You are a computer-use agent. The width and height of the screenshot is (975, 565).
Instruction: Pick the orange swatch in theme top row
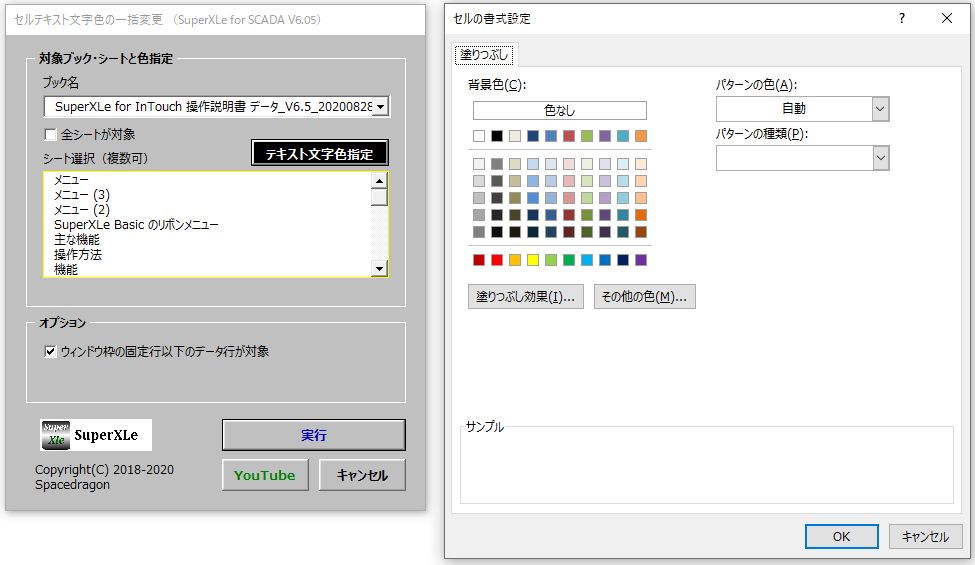coord(641,136)
